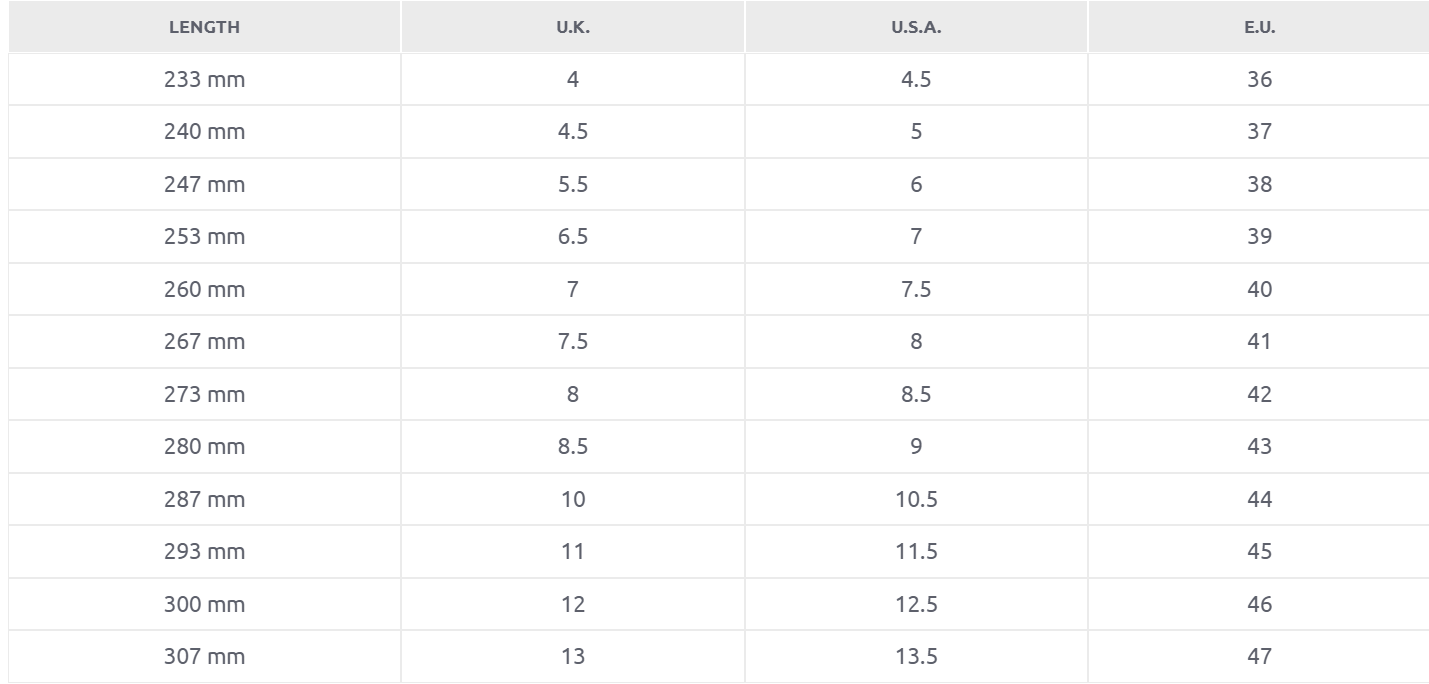Select U.K. size 11 cell
This screenshot has height=684, width=1429.
573,552
